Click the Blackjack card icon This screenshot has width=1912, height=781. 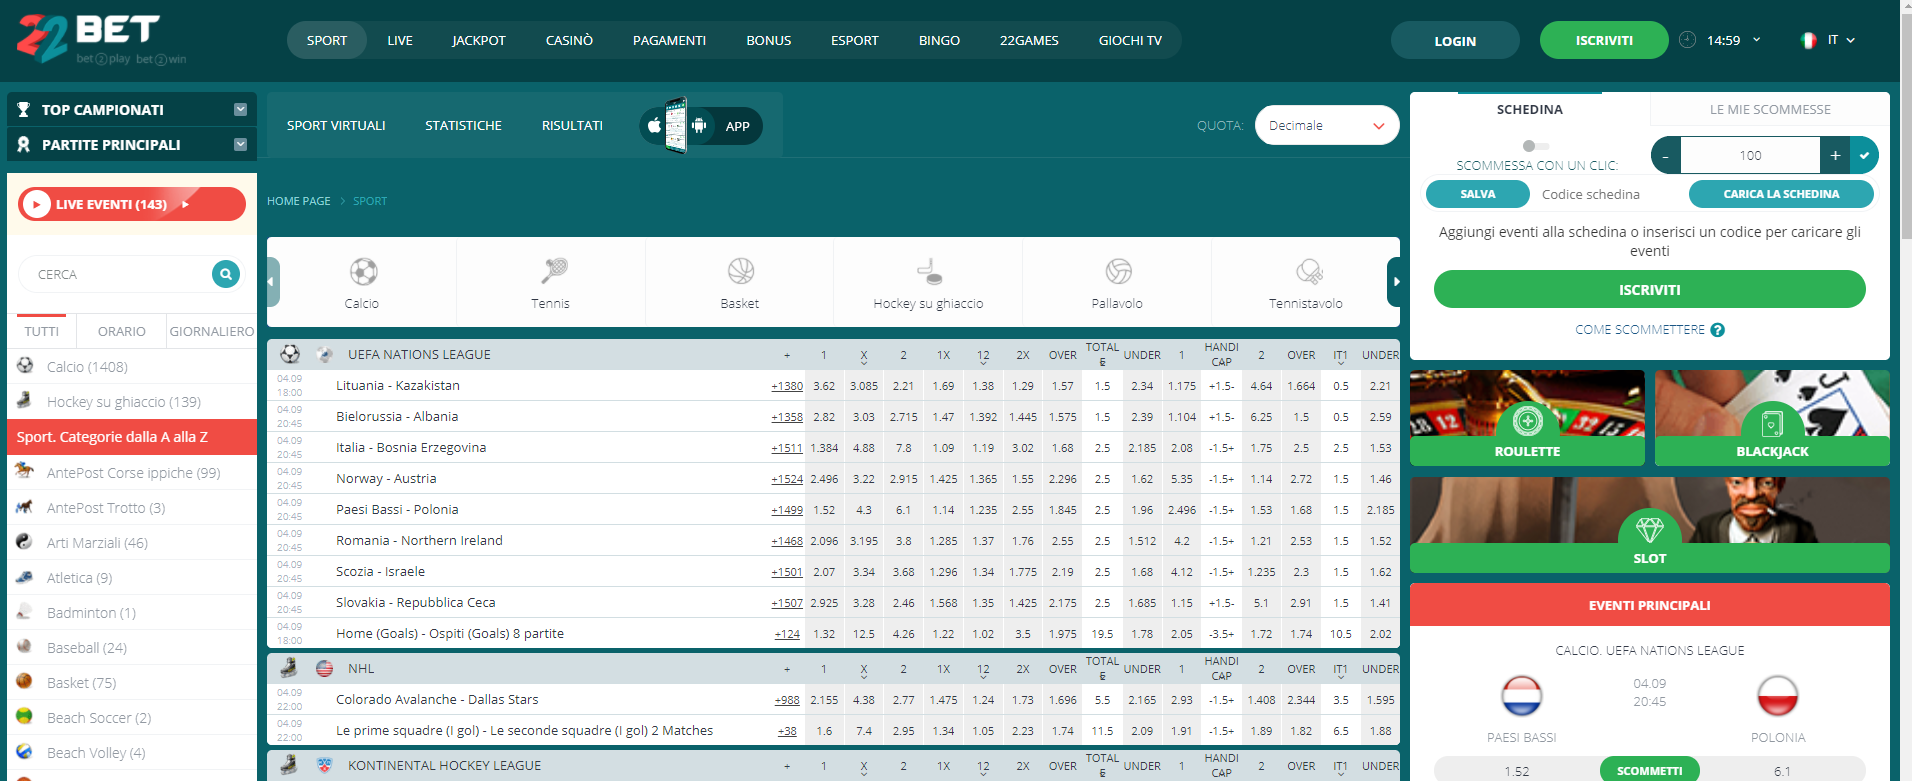[x=1772, y=424]
